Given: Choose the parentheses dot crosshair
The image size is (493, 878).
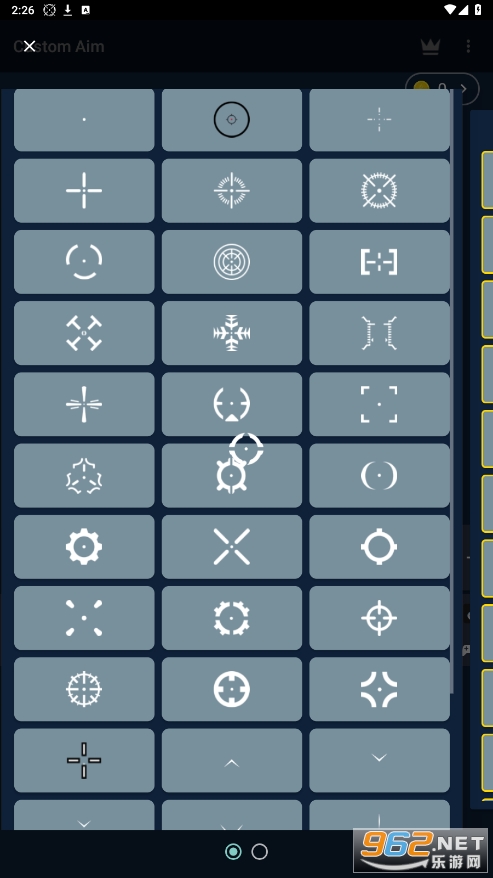Looking at the screenshot, I should (x=379, y=475).
